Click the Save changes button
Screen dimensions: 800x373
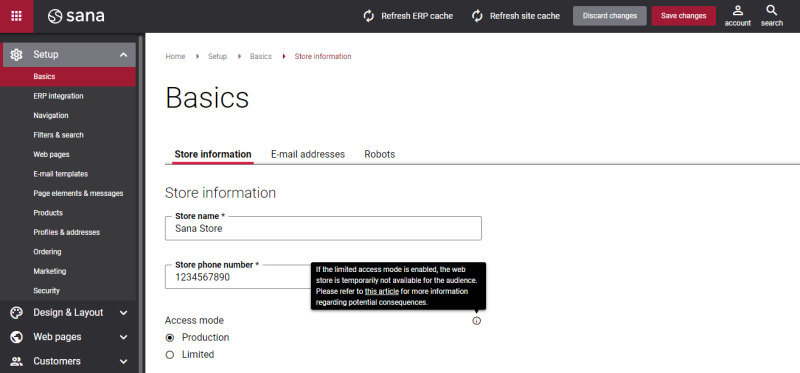coord(684,16)
